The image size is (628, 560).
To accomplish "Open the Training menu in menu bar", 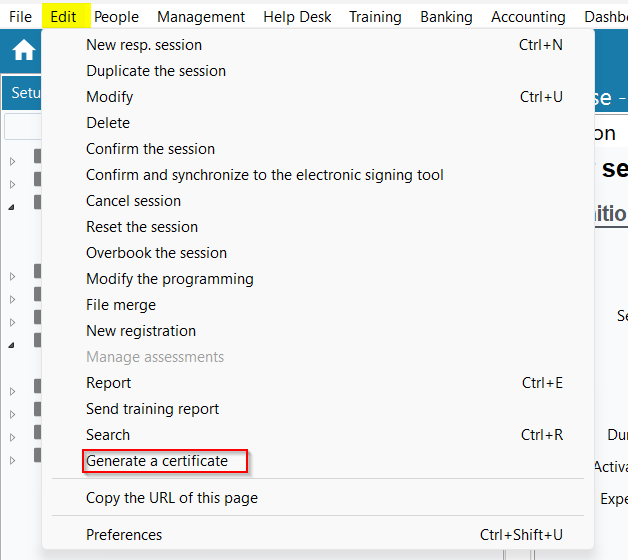I will (375, 17).
